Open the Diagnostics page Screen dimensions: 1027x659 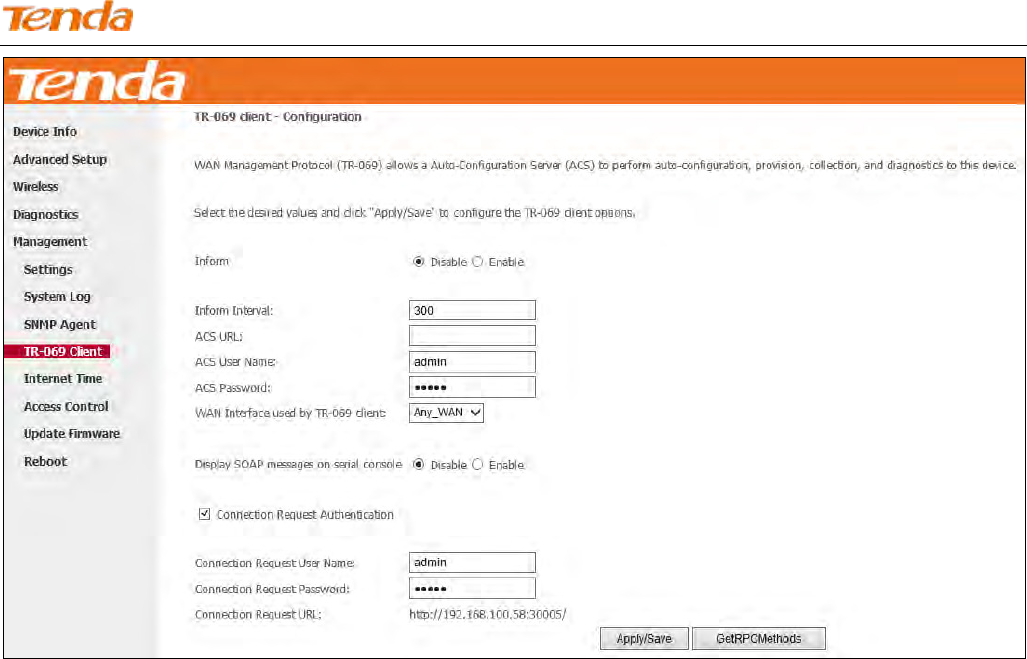[x=45, y=214]
